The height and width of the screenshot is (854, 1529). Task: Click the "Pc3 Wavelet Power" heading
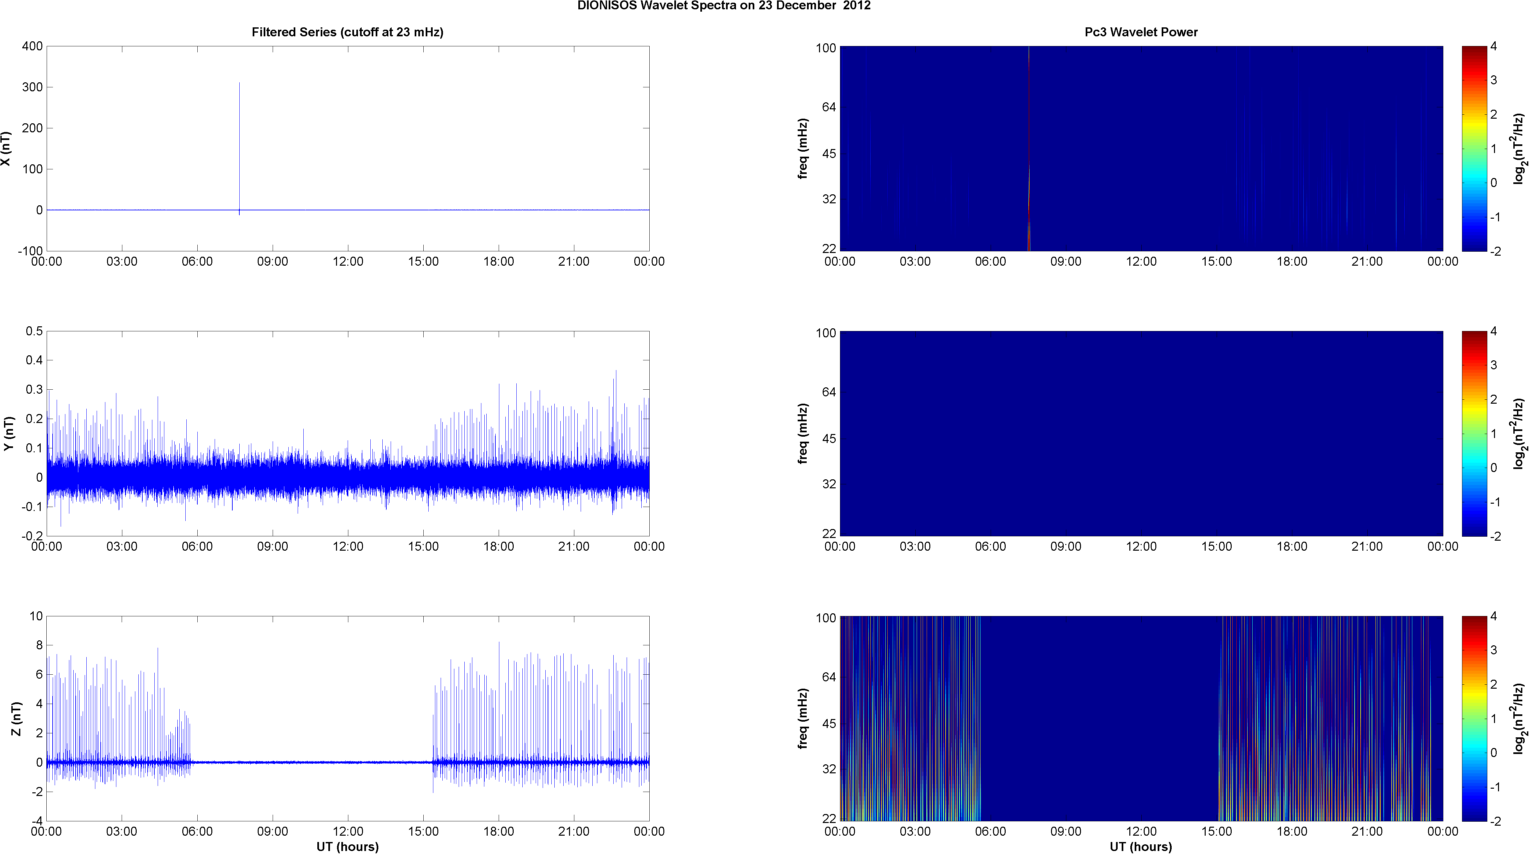[1141, 32]
